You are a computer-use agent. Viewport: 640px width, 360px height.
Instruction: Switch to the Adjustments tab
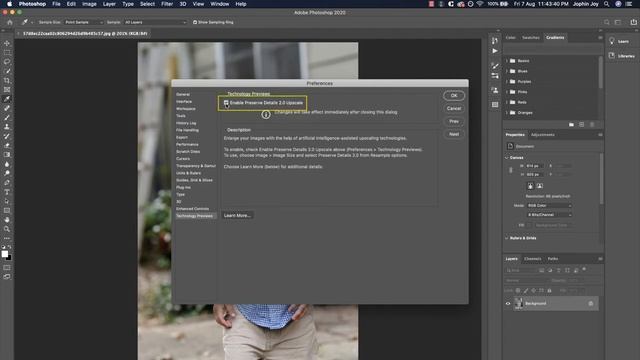[x=542, y=135]
